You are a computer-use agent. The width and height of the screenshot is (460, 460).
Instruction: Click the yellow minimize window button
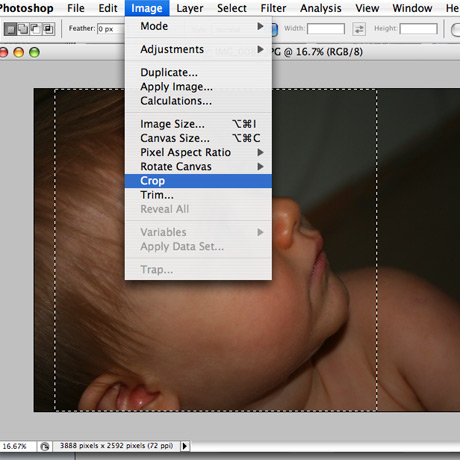point(19,52)
